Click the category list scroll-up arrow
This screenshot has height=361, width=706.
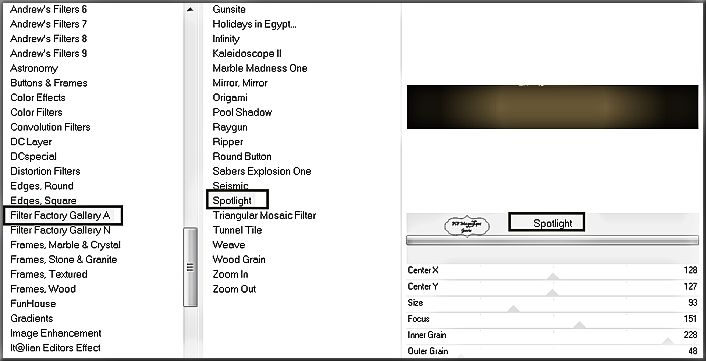tap(190, 9)
